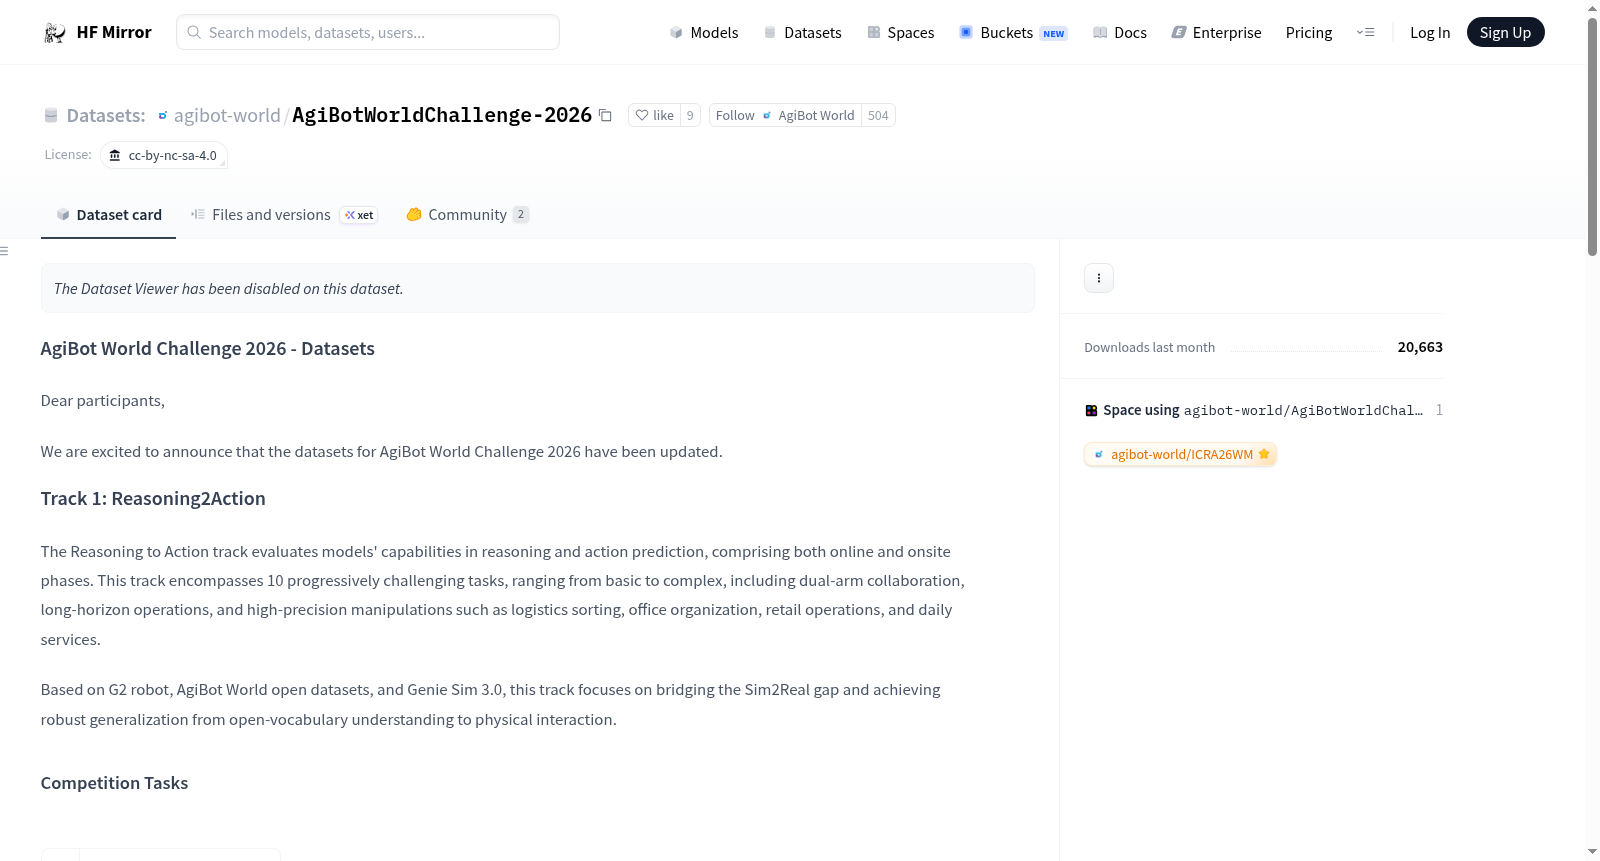Go to the Pricing page
This screenshot has width=1600, height=861.
coord(1309,32)
